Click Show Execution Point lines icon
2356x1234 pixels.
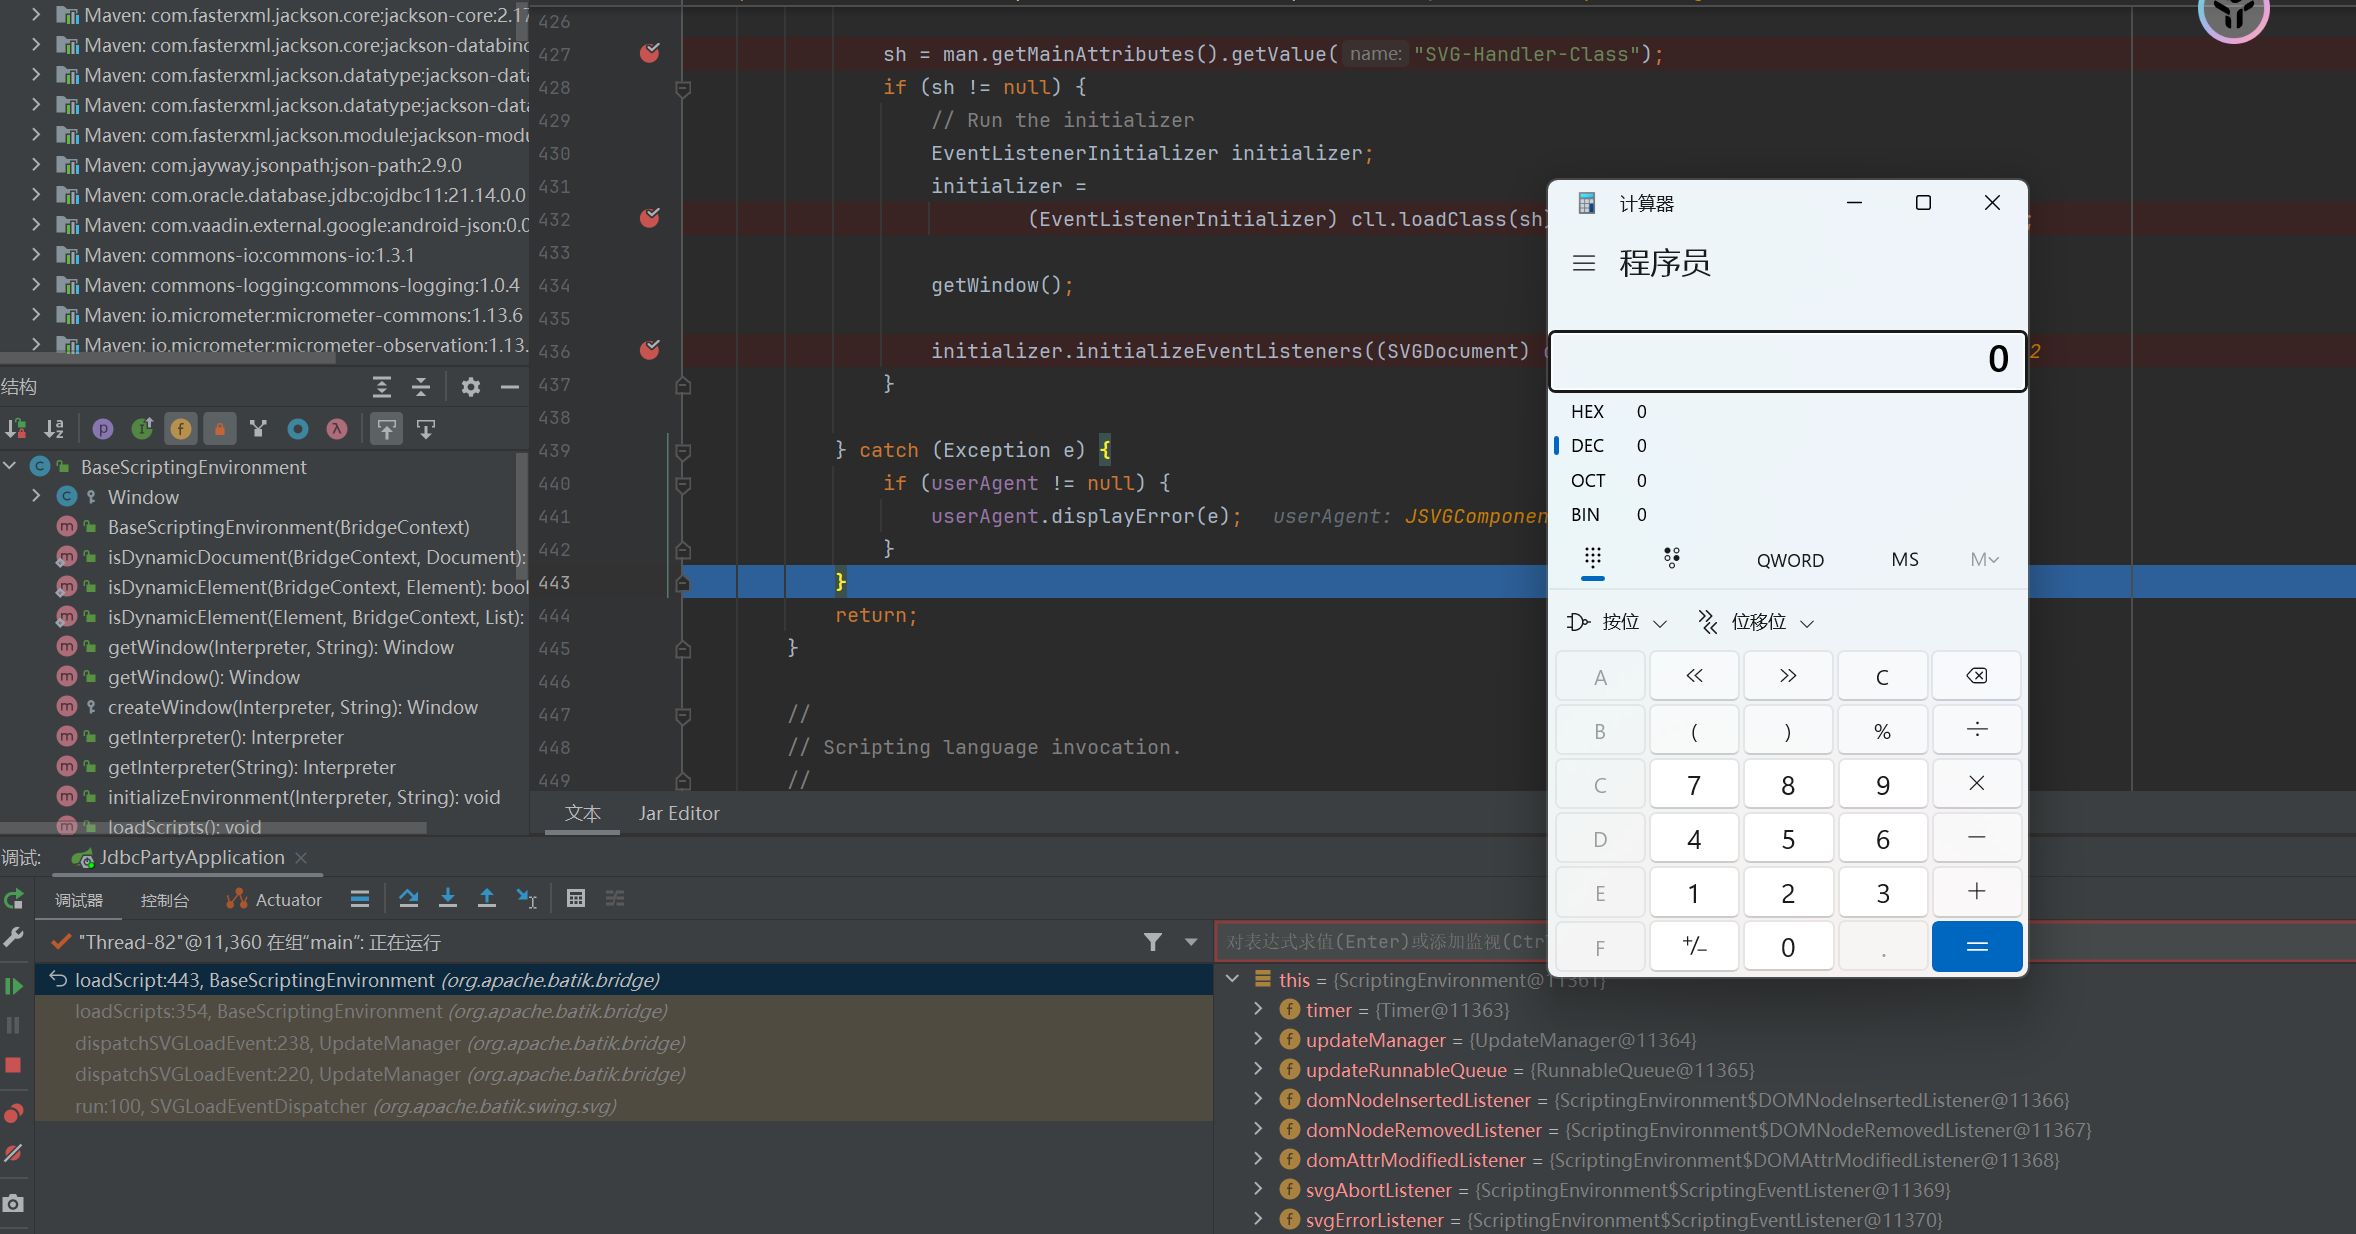(x=360, y=898)
